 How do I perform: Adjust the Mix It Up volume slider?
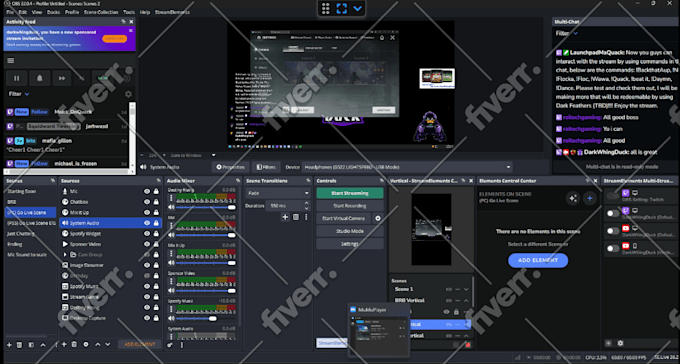point(206,263)
